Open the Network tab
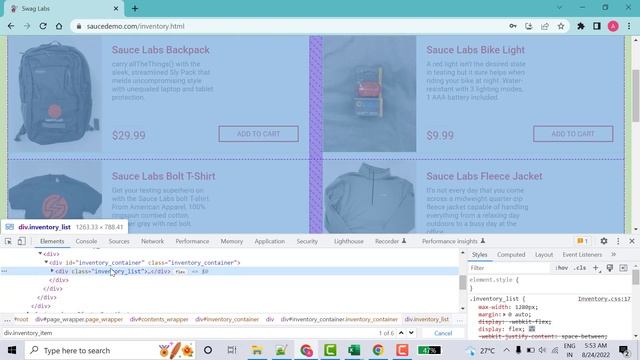This screenshot has width=640, height=360. [x=152, y=241]
